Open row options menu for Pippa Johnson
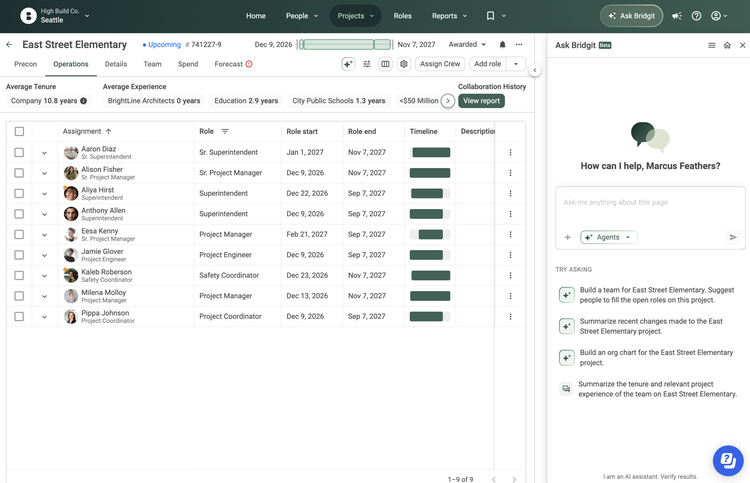 (x=510, y=317)
